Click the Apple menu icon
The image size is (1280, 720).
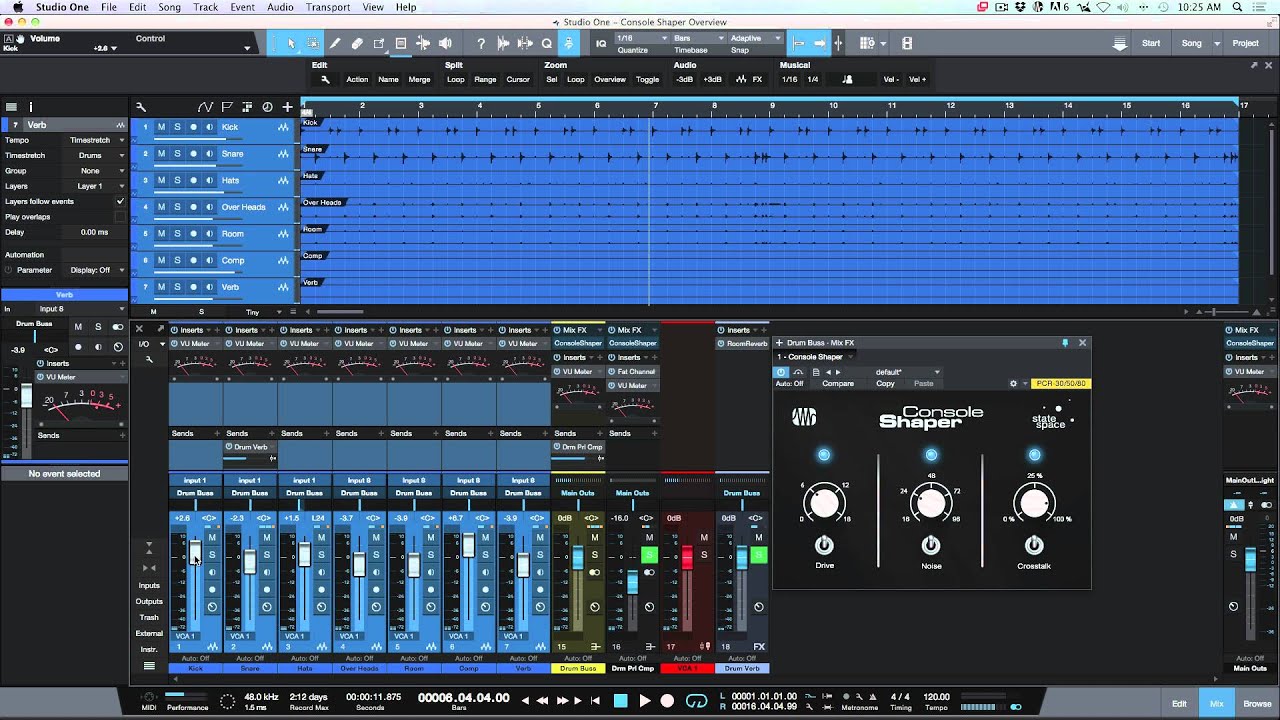pyautogui.click(x=18, y=7)
